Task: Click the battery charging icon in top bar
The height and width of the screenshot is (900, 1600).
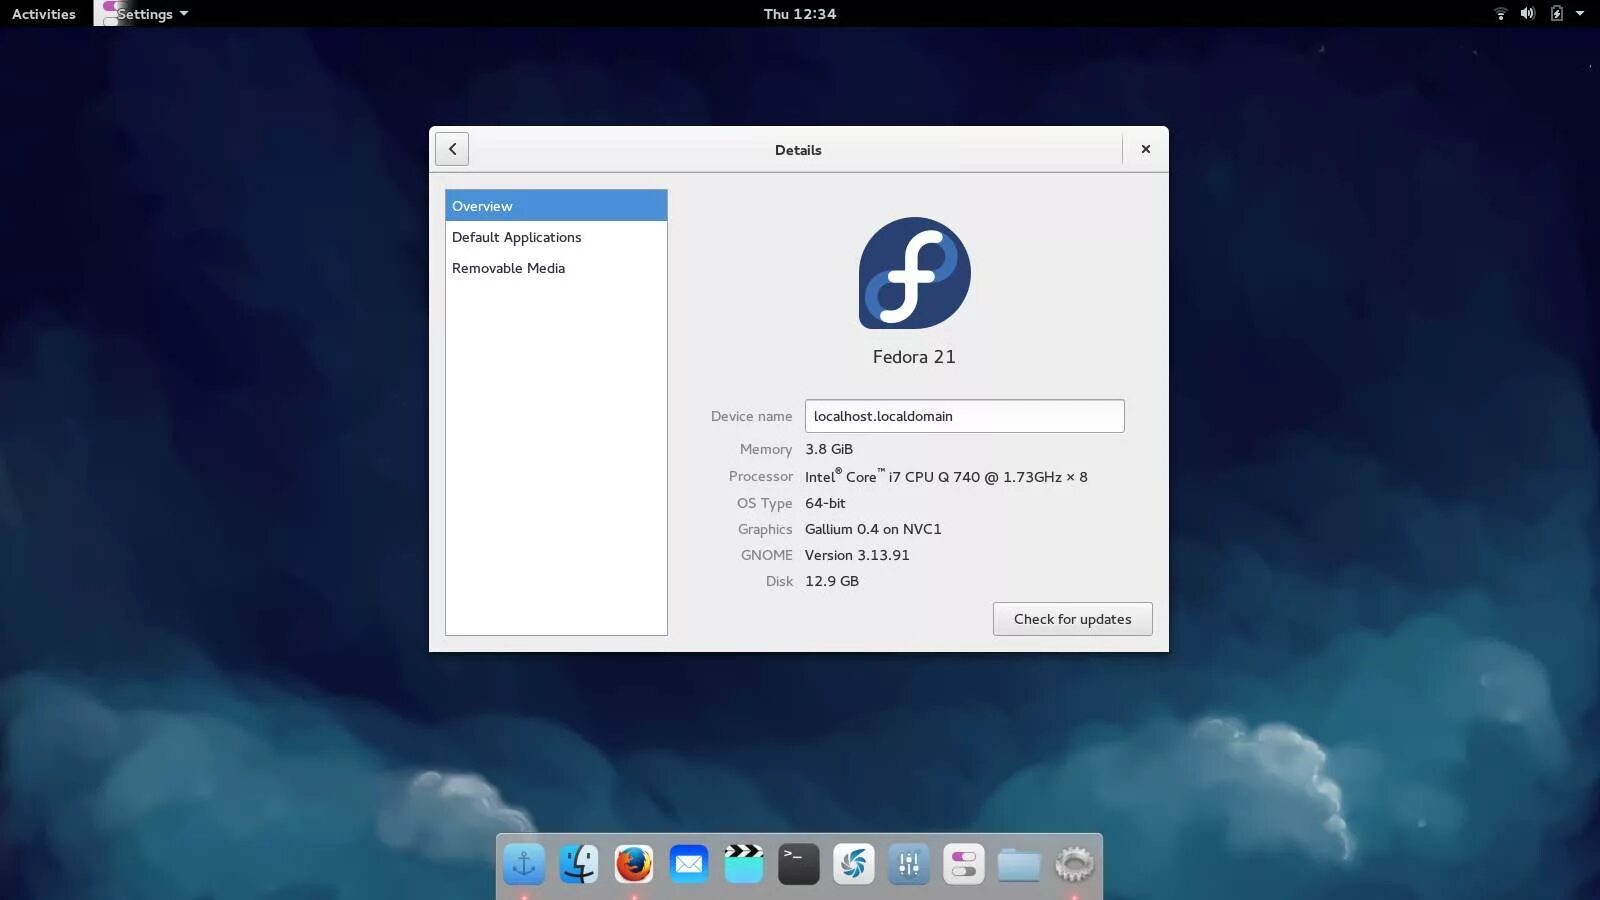Action: (x=1557, y=14)
